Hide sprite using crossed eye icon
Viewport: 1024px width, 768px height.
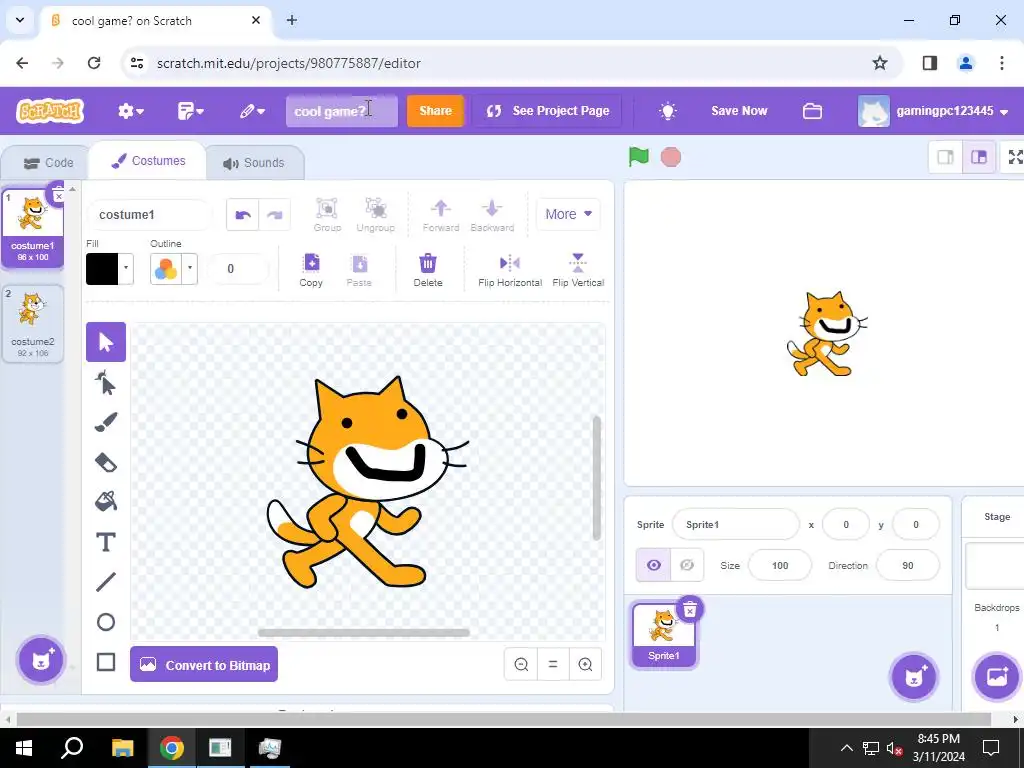[687, 566]
